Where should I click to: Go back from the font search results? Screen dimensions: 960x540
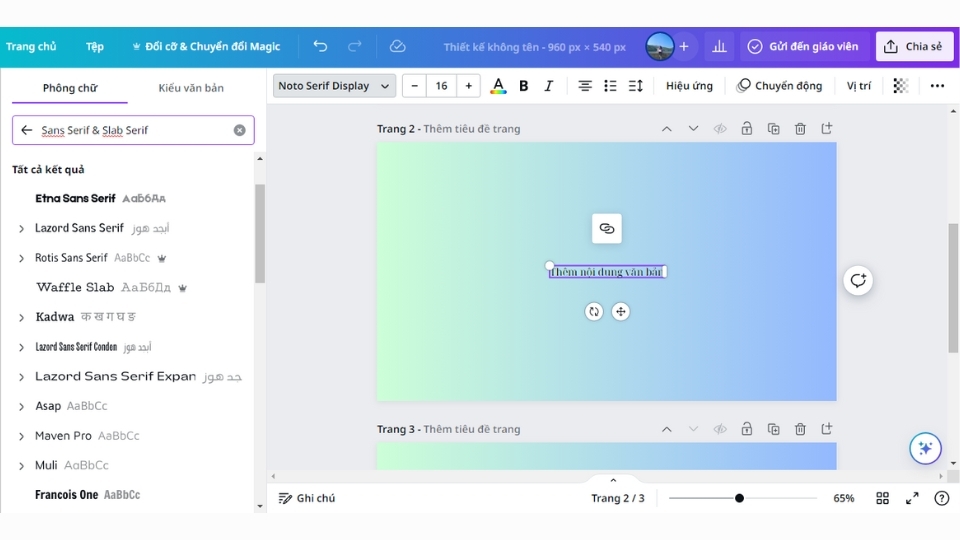(x=26, y=130)
